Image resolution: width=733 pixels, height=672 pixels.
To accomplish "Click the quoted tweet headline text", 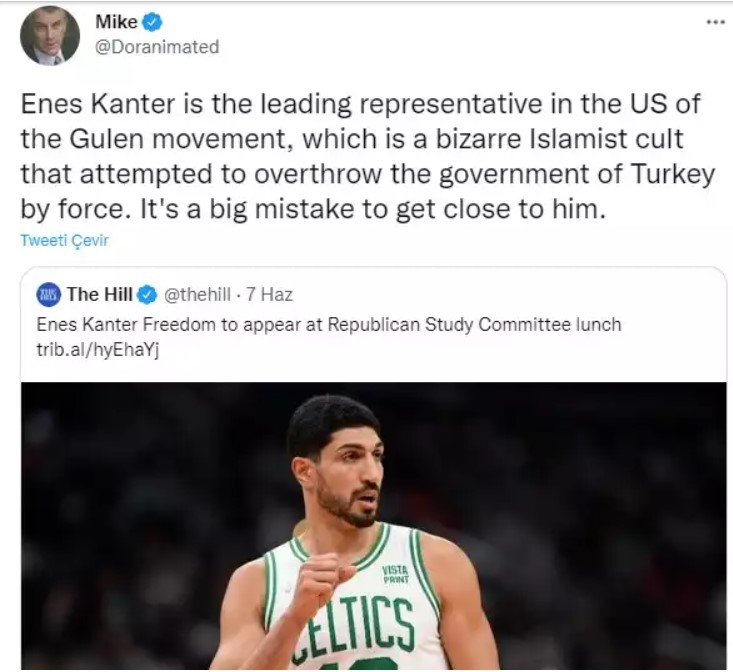I will (329, 324).
